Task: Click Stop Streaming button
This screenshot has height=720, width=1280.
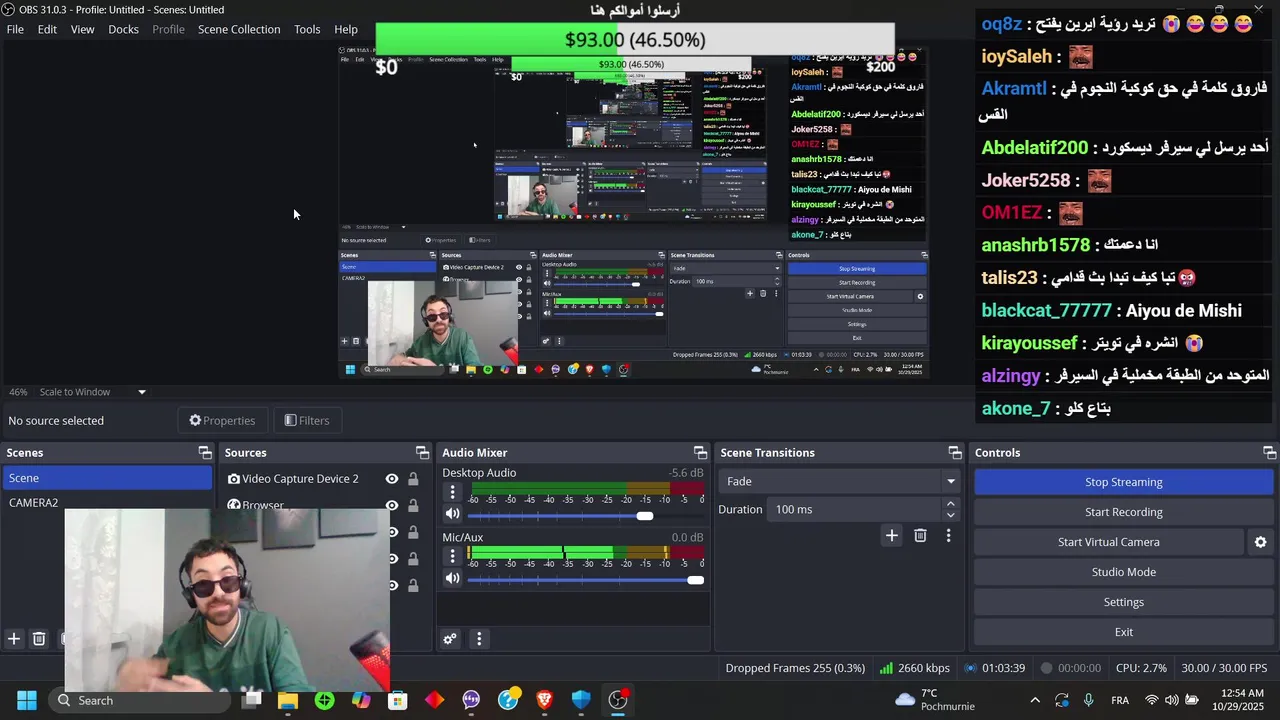Action: click(1123, 482)
